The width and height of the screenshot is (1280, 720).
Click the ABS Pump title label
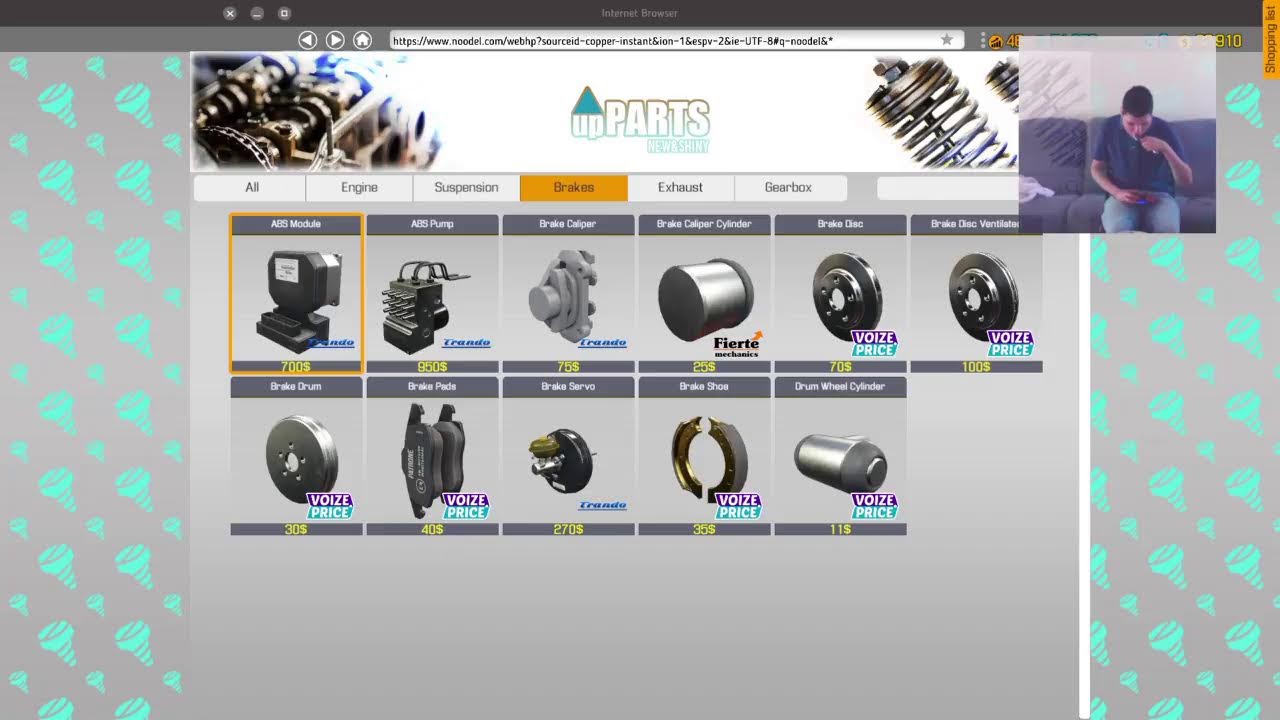(x=432, y=224)
